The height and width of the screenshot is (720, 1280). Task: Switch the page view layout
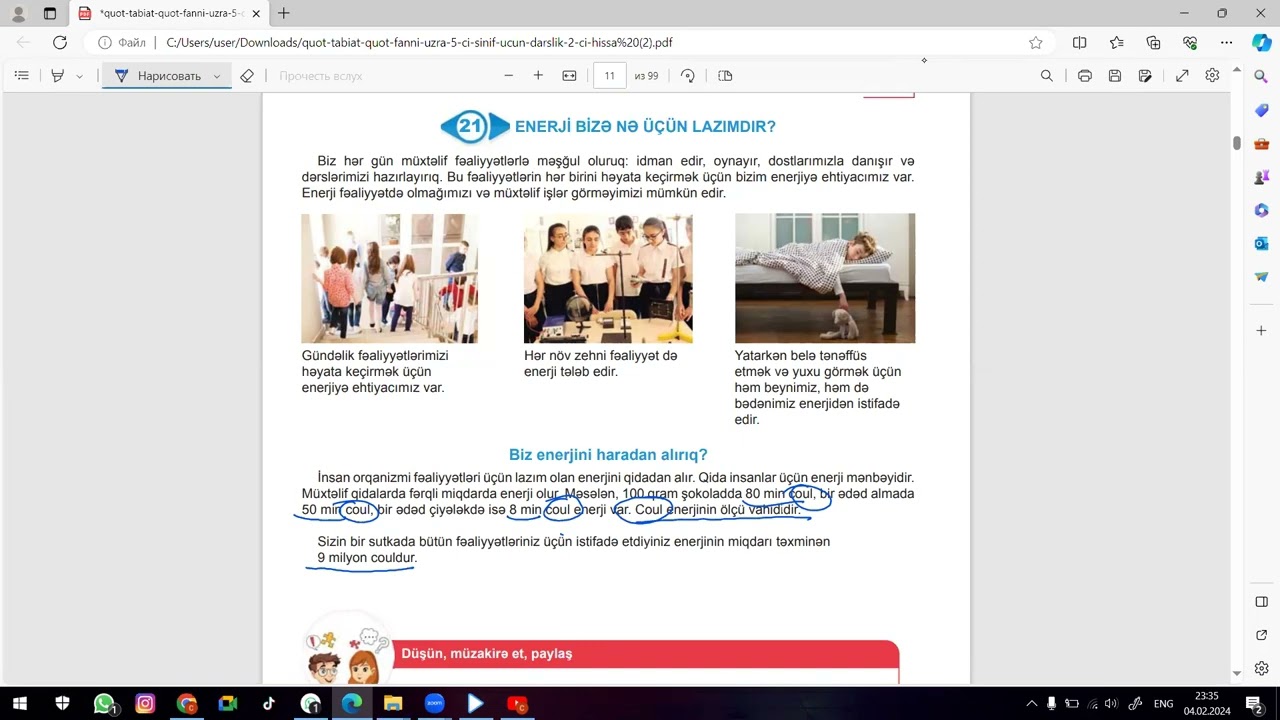725,76
